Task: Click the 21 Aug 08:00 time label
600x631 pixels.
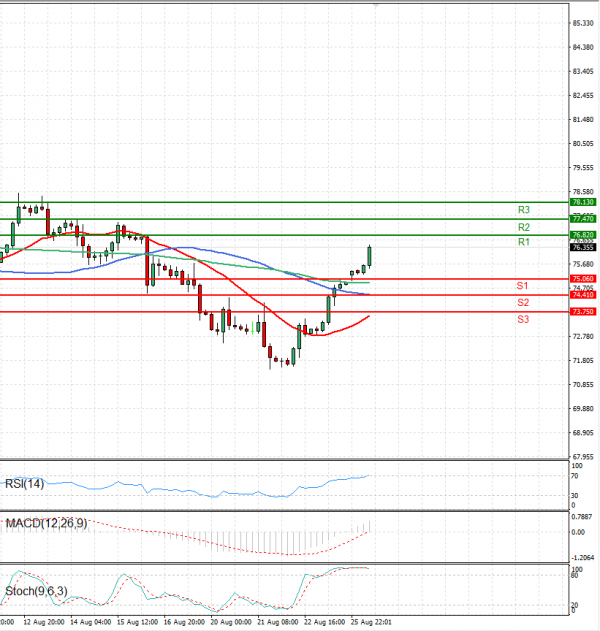Action: [x=278, y=622]
